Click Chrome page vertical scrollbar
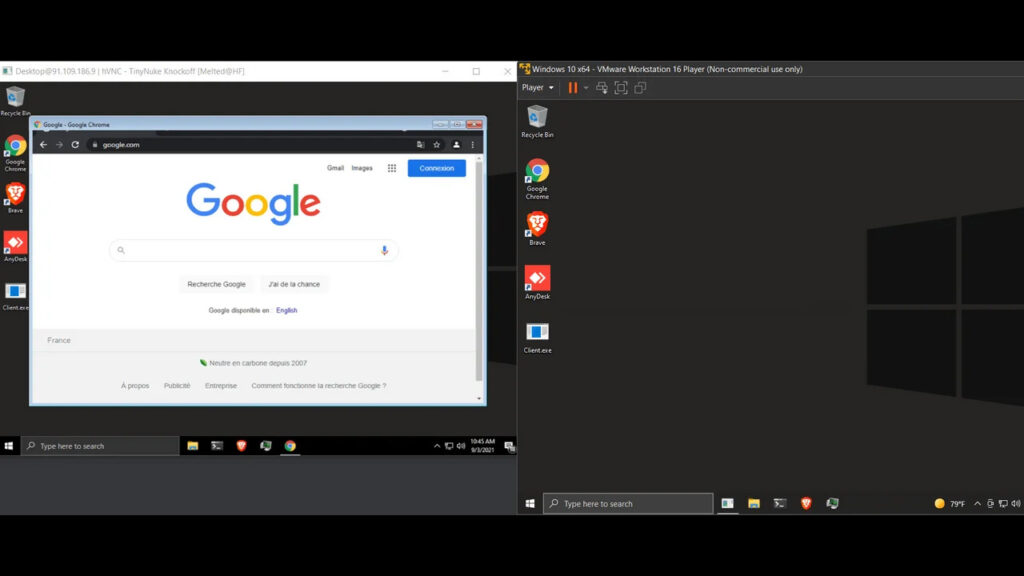1024x576 pixels. [x=479, y=271]
